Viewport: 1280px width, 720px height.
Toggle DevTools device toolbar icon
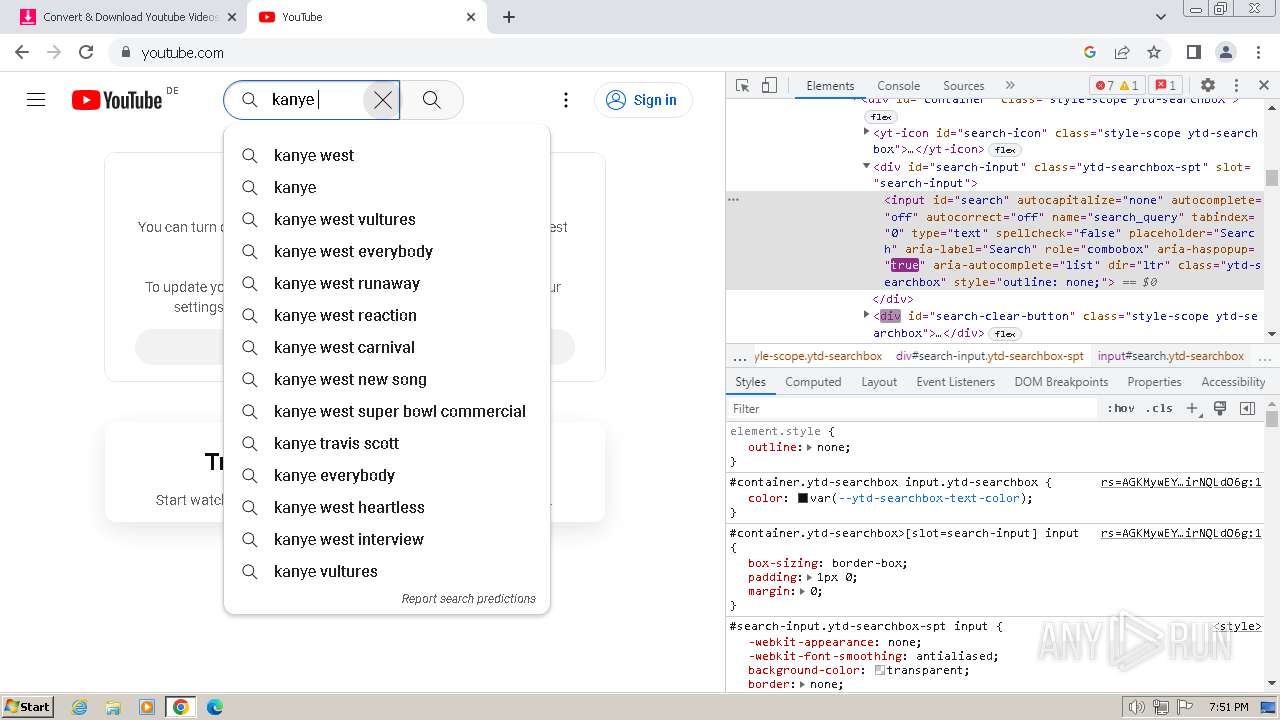point(769,86)
